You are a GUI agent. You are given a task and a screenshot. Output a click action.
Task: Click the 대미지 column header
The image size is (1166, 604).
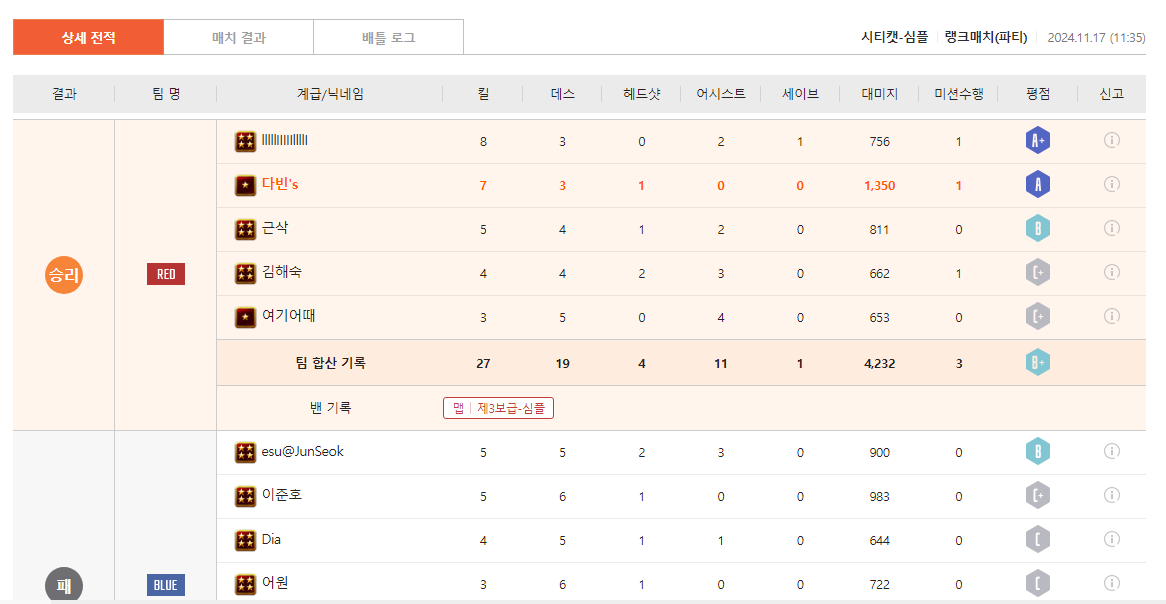click(879, 94)
